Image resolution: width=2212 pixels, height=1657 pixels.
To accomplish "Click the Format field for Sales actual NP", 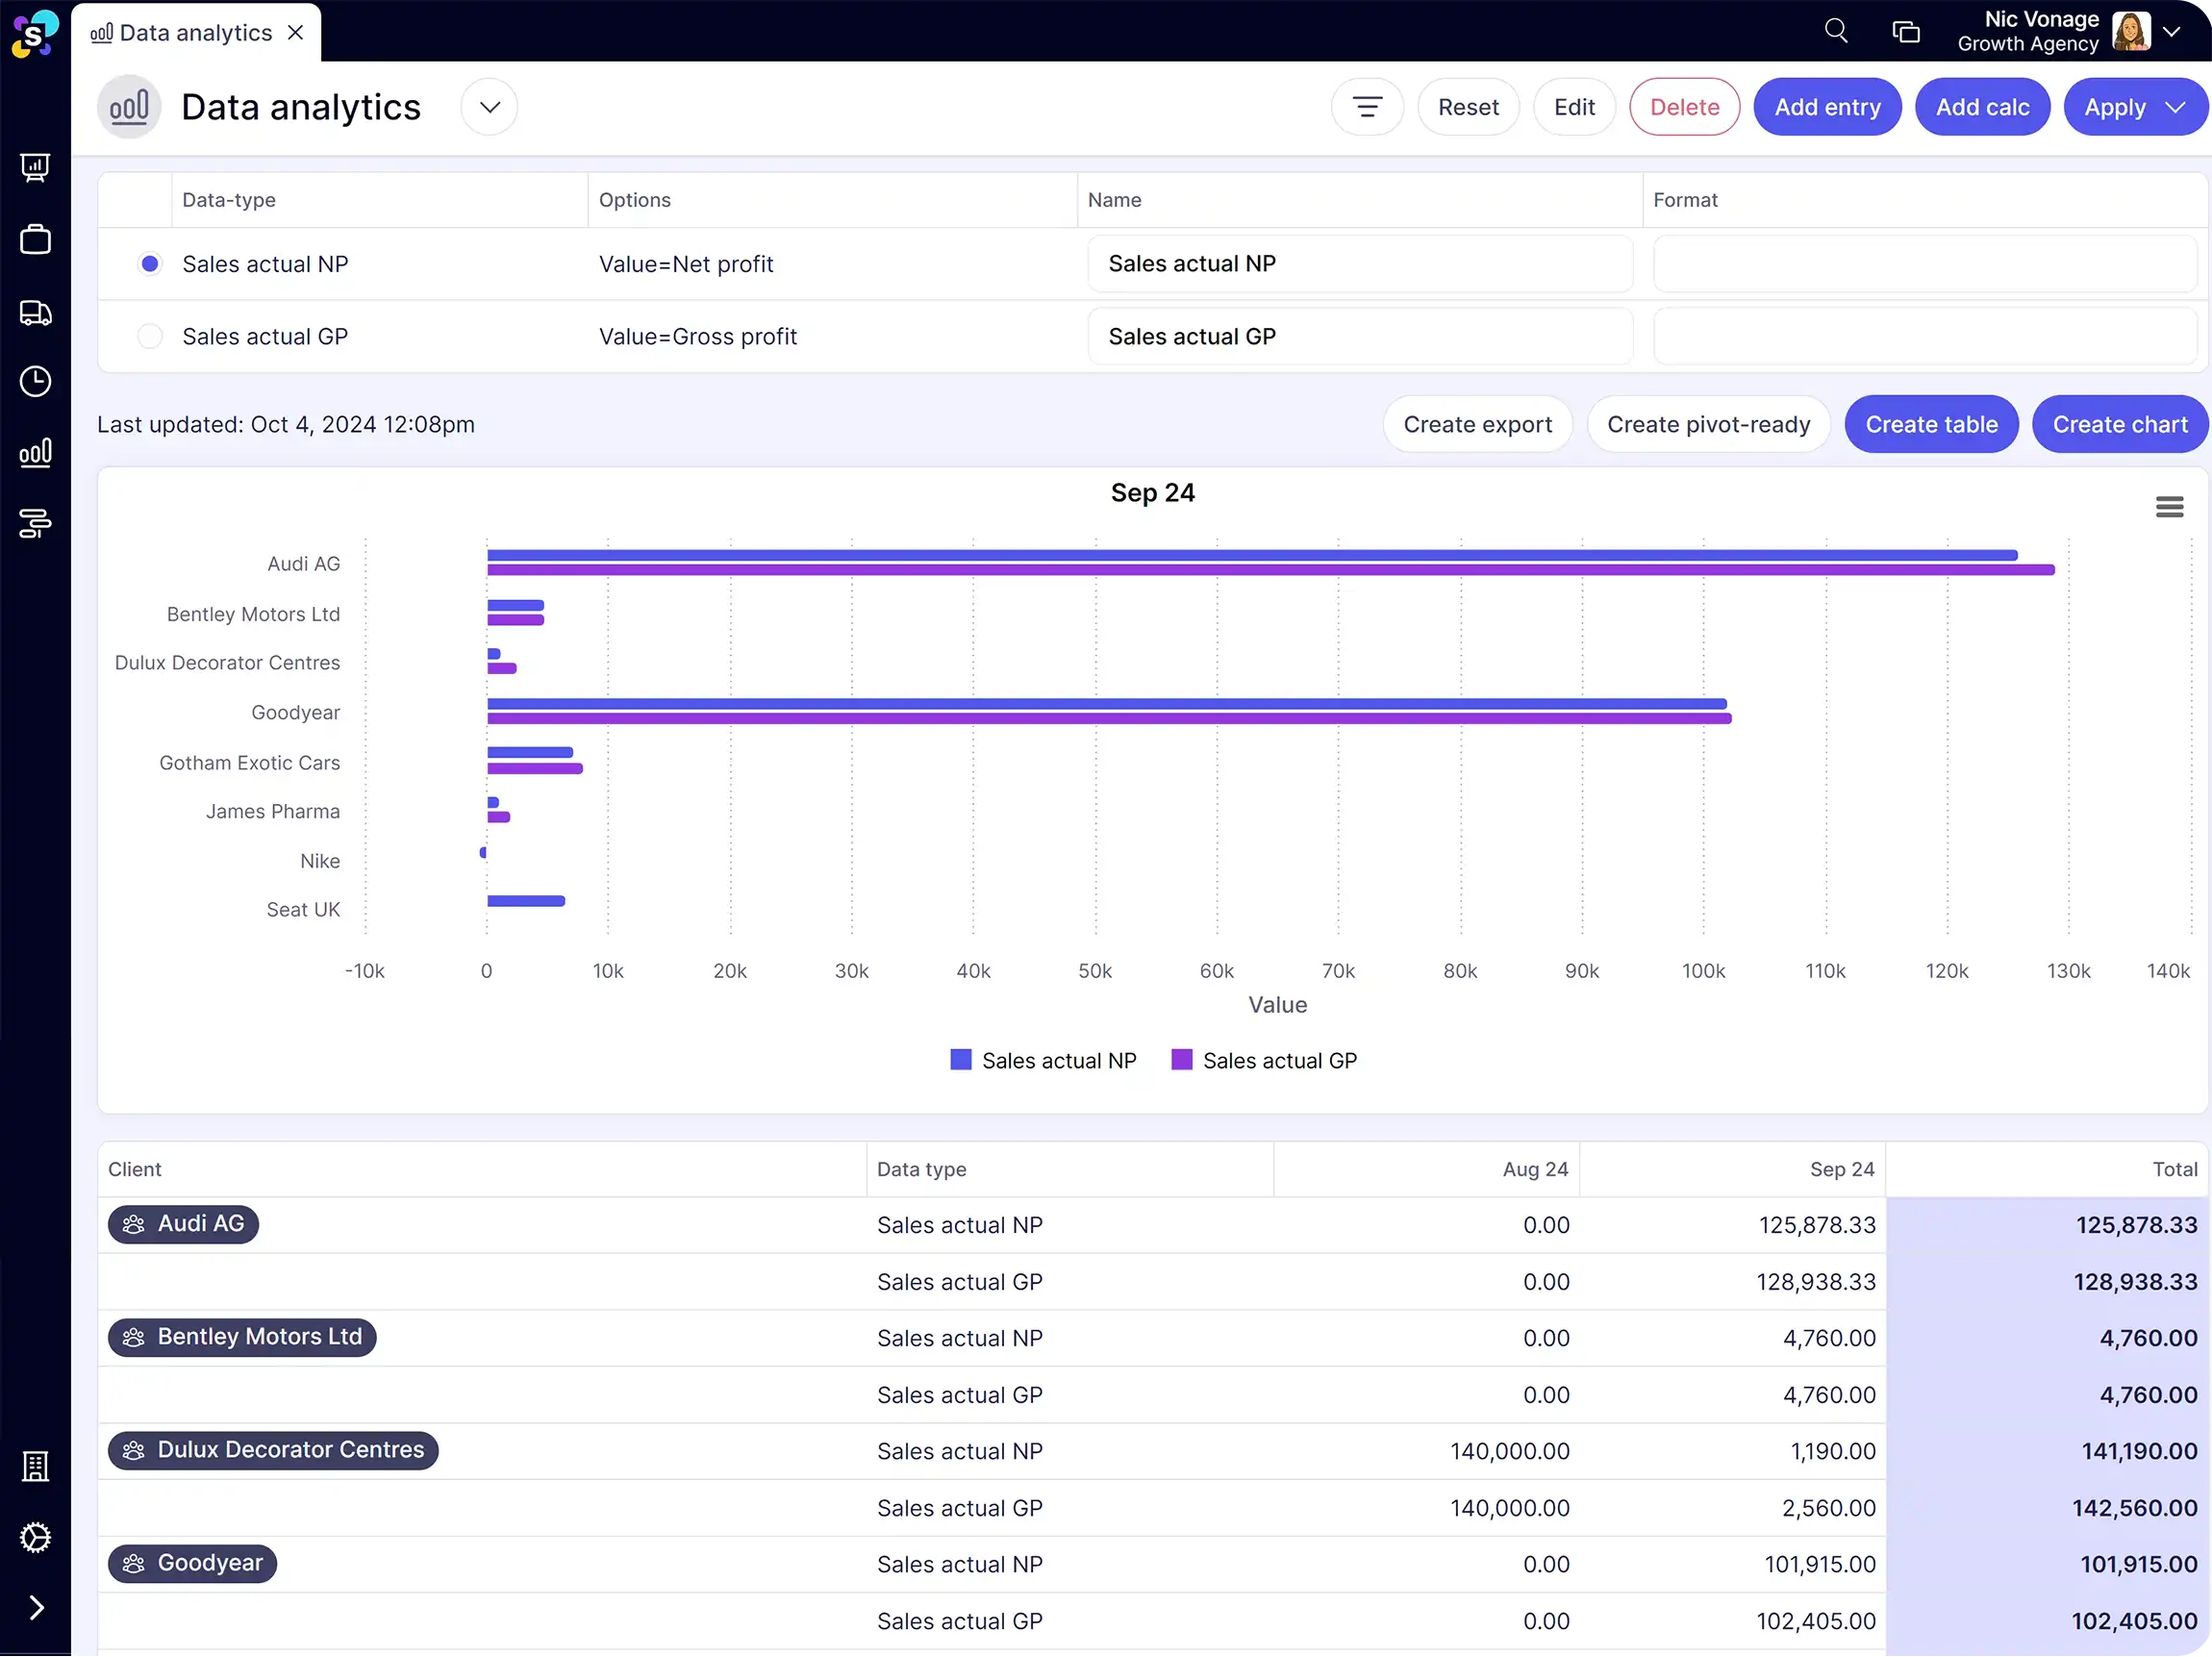I will click(x=1924, y=264).
